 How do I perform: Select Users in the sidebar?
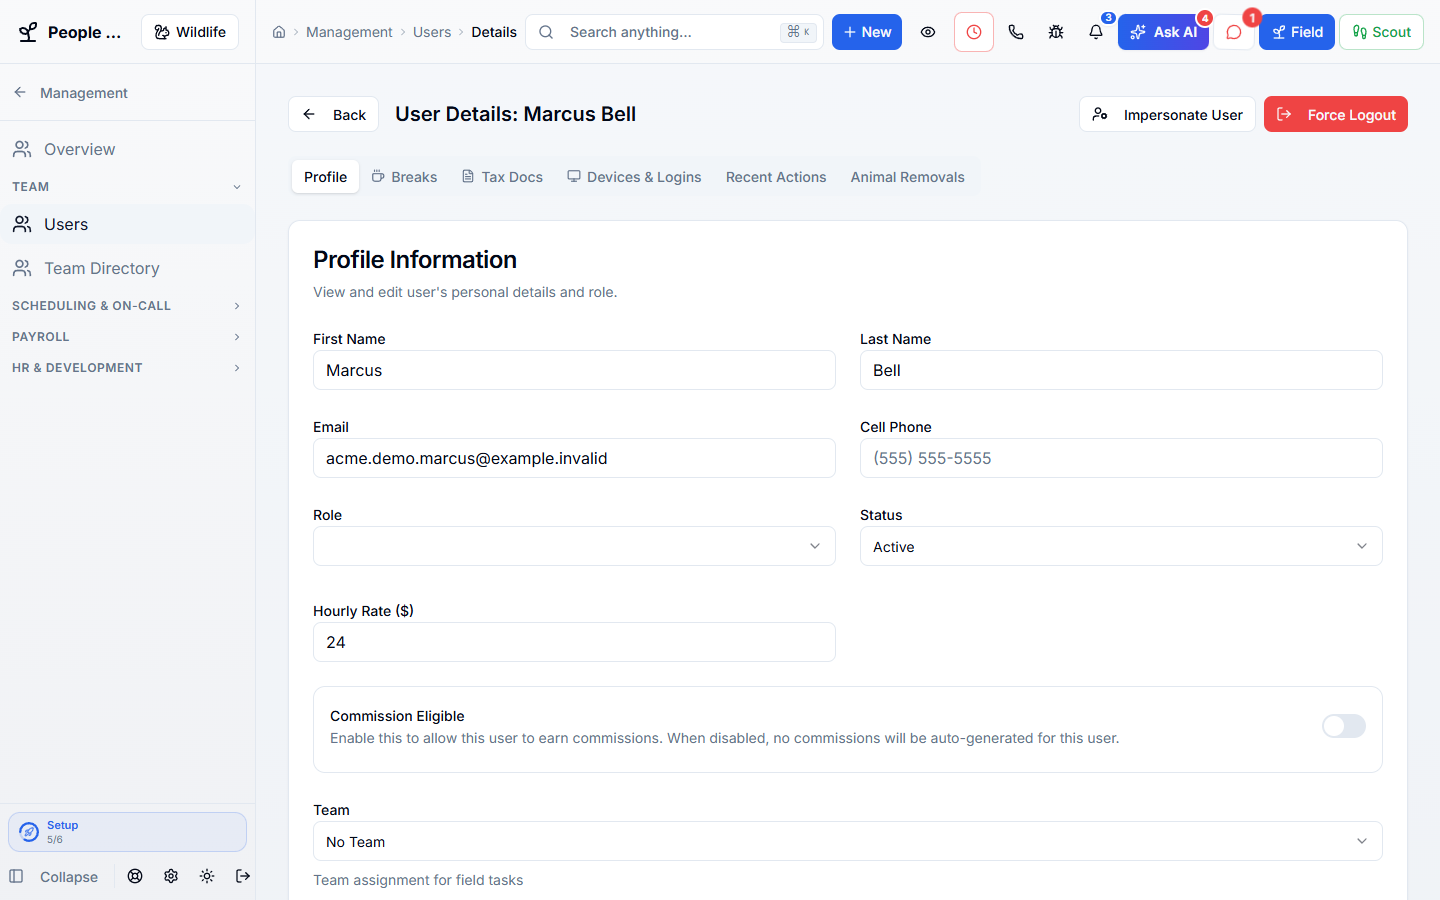[127, 224]
